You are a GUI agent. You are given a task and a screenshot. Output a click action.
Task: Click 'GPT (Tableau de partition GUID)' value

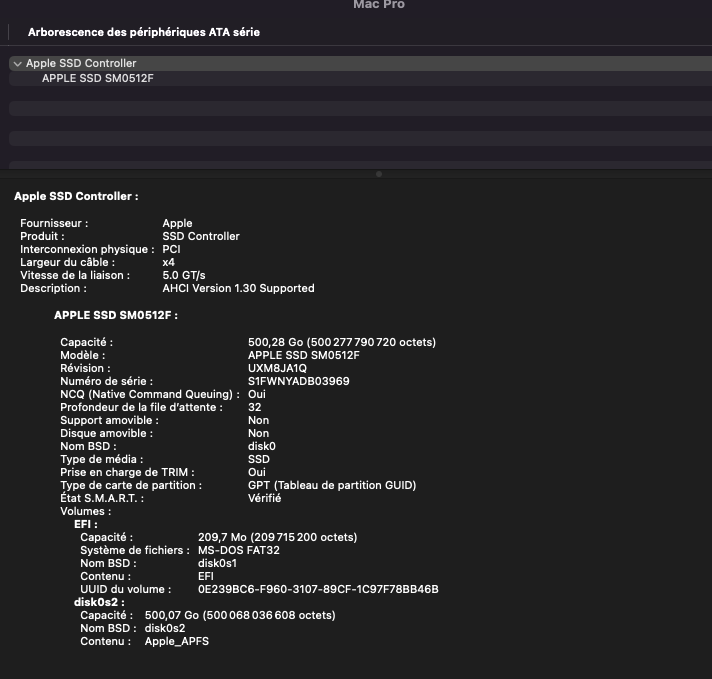point(332,485)
